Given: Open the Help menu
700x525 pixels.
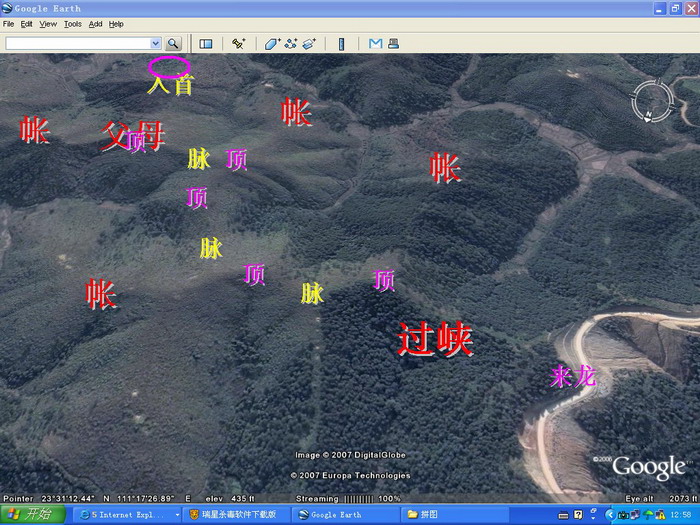Looking at the screenshot, I should [x=116, y=24].
